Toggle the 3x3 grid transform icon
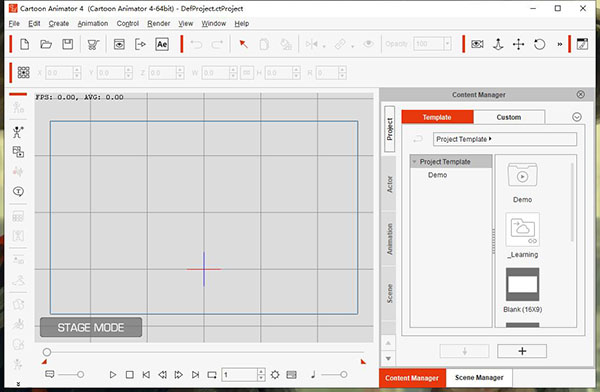This screenshot has height=392, width=600. click(23, 72)
